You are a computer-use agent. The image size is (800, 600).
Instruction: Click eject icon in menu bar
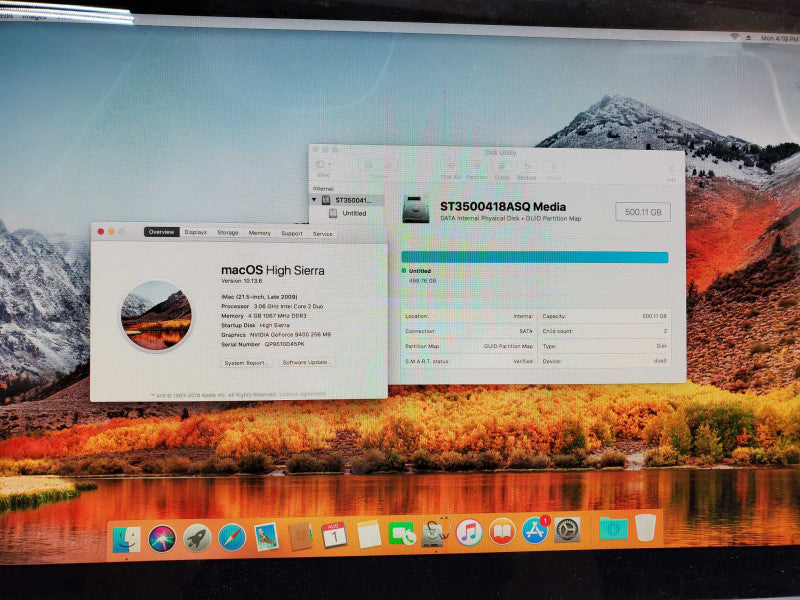[748, 38]
